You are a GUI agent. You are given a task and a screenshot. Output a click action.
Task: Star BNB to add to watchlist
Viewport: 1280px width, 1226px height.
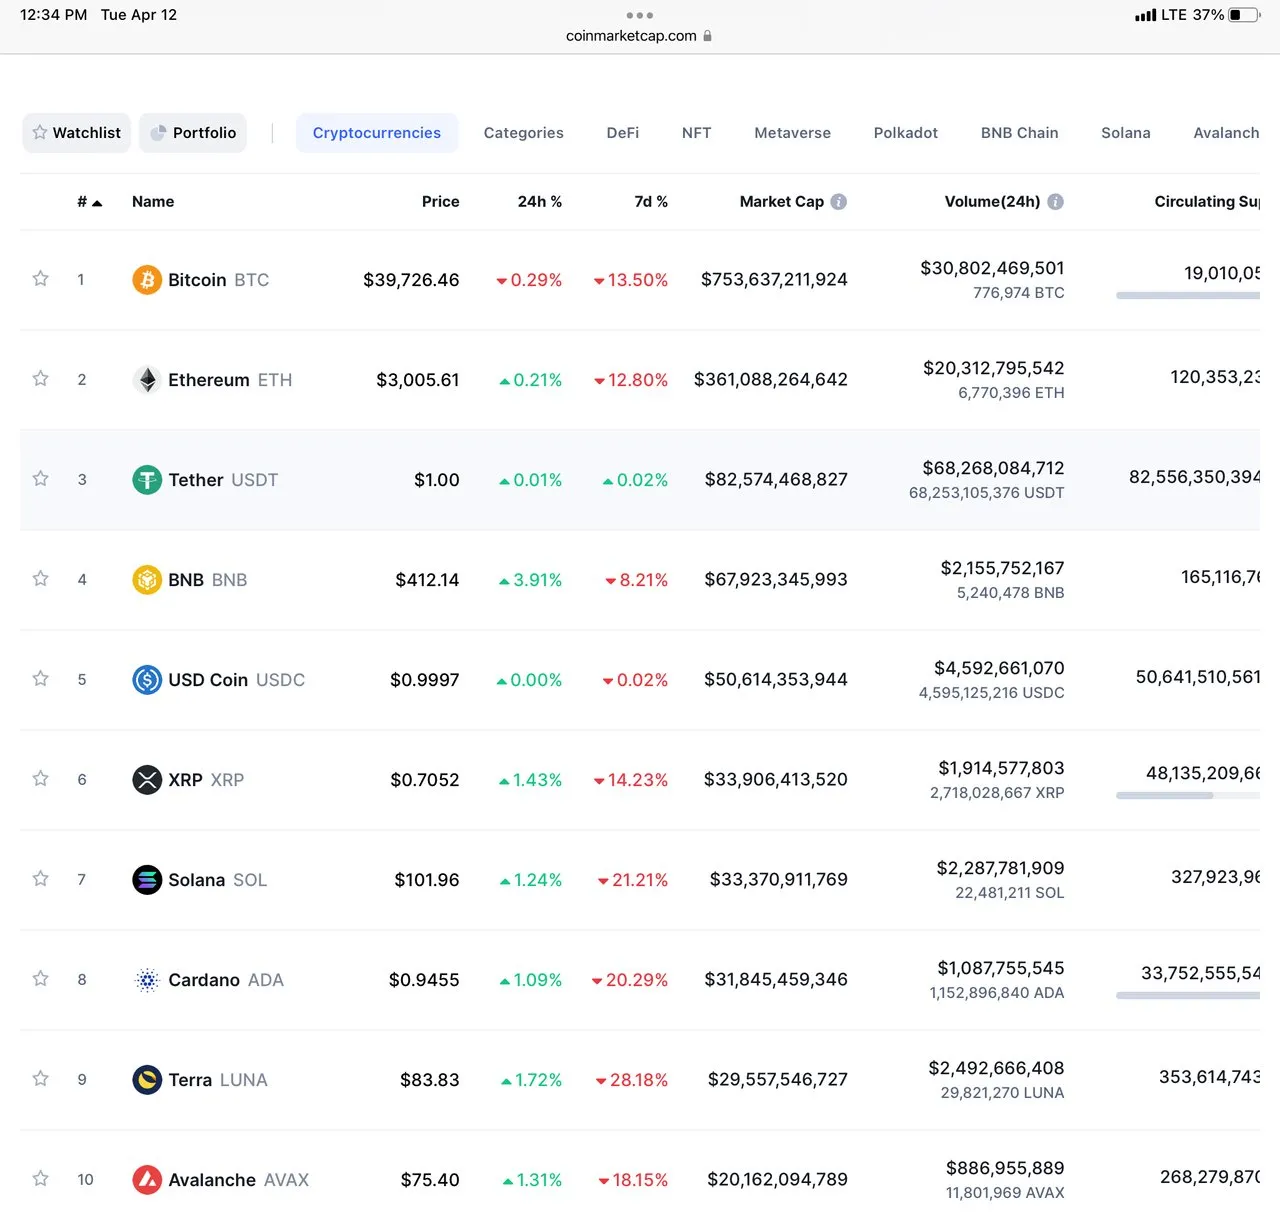[x=40, y=578]
